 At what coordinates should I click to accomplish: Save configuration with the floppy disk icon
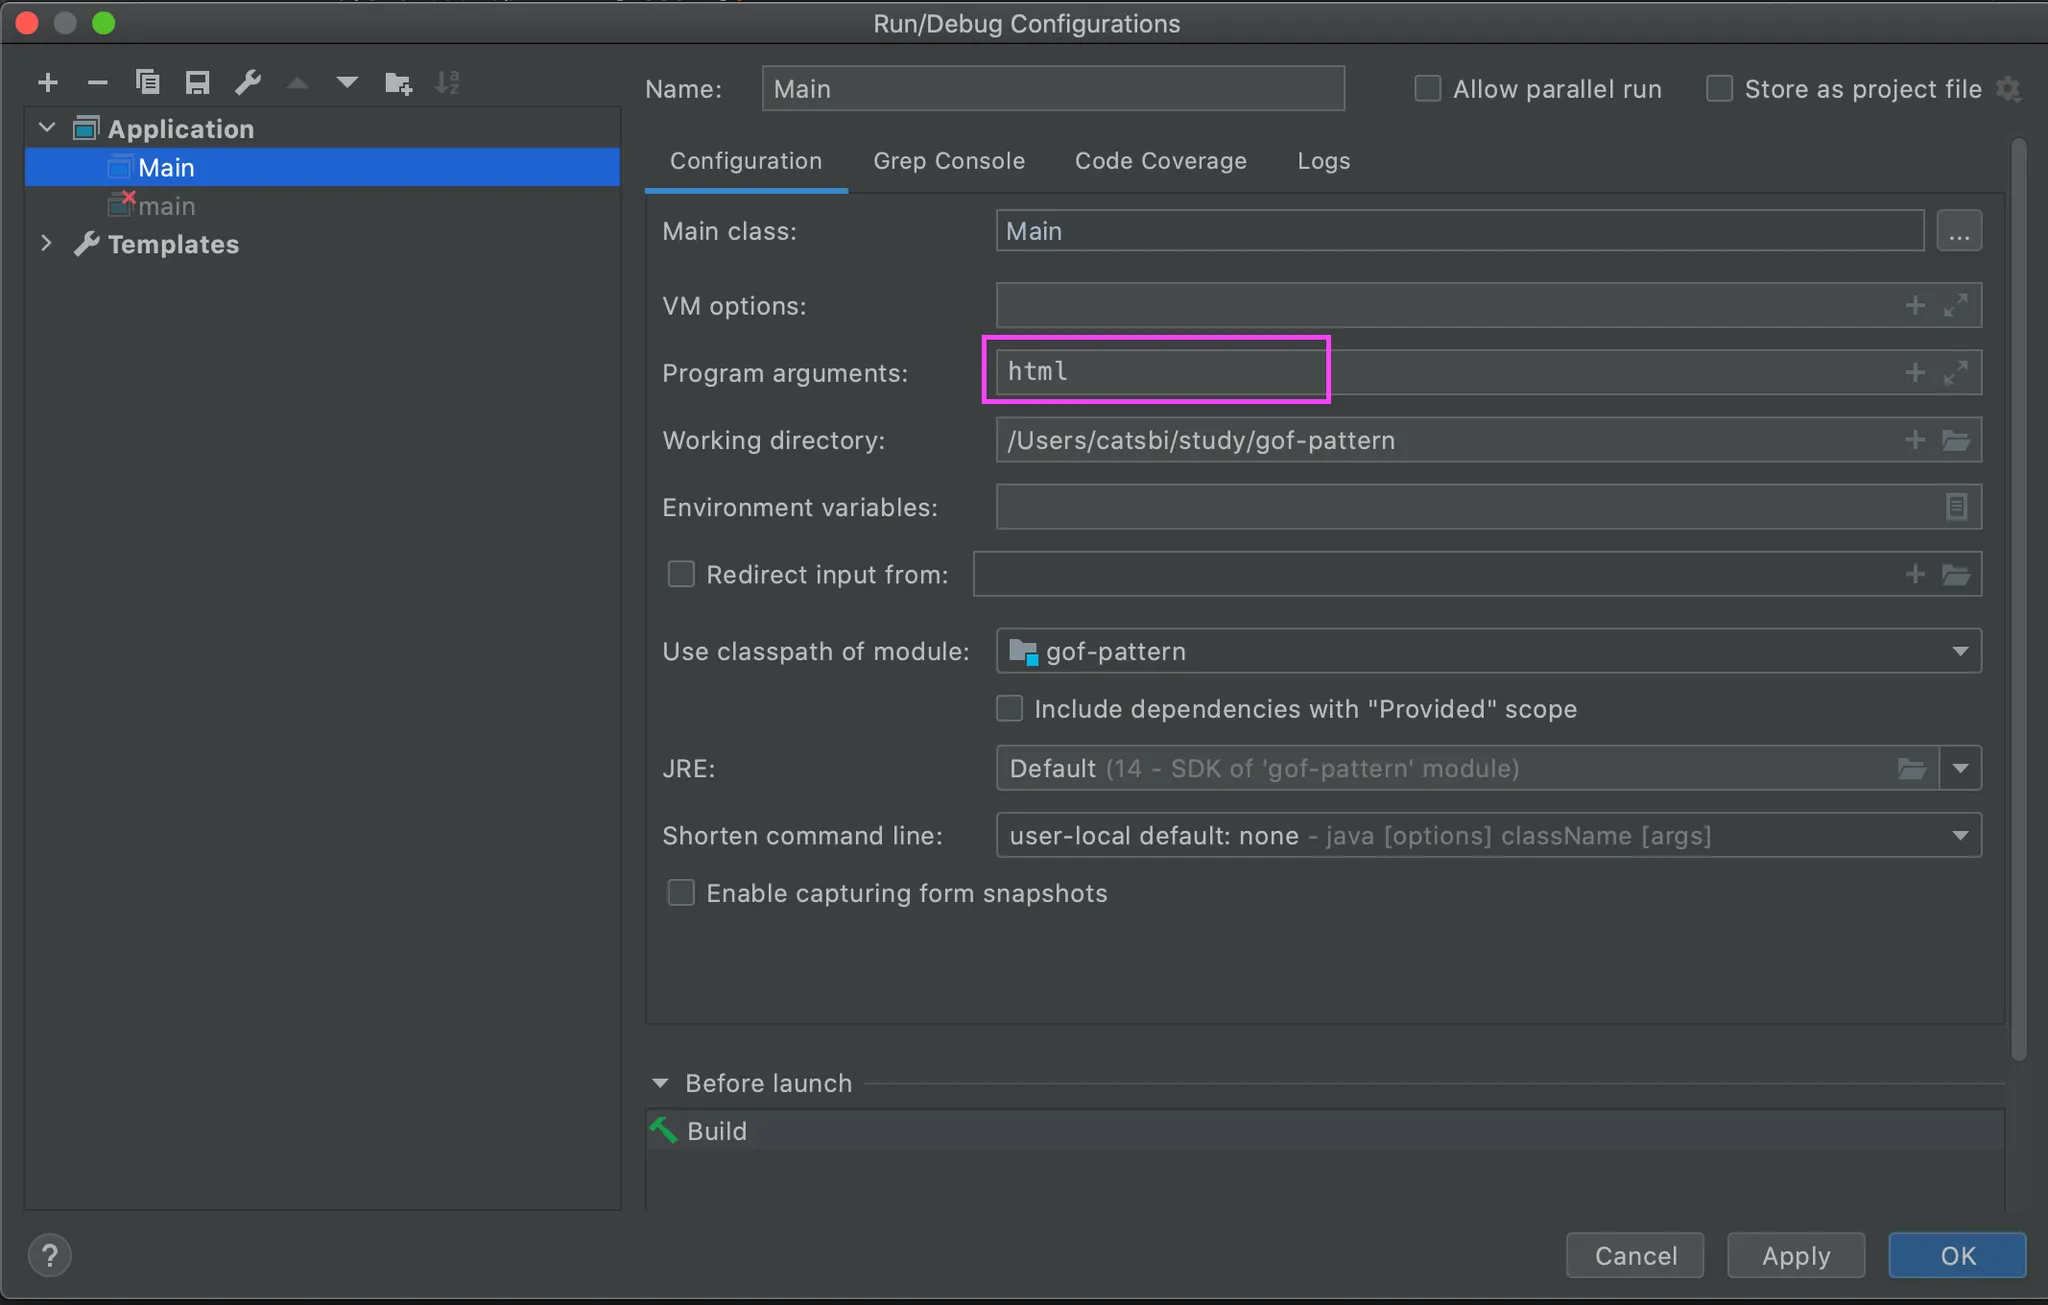pos(198,83)
